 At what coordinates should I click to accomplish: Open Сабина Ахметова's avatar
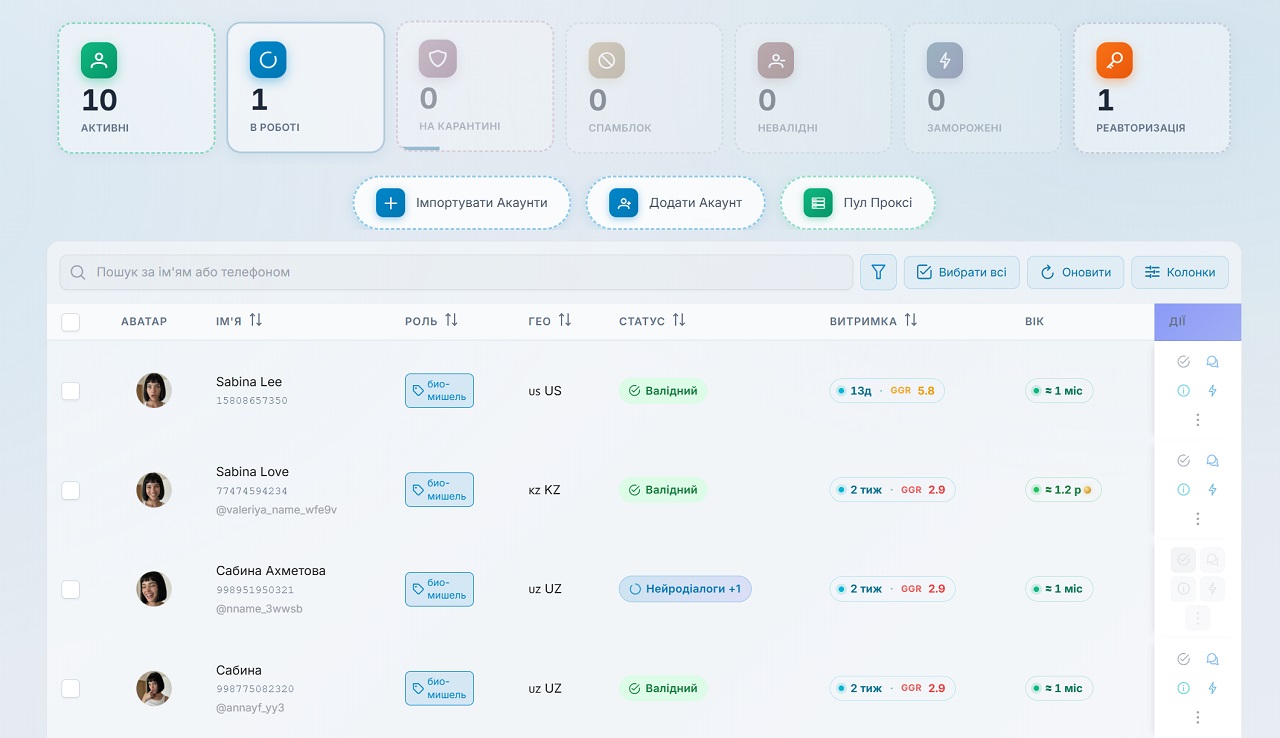pos(154,588)
